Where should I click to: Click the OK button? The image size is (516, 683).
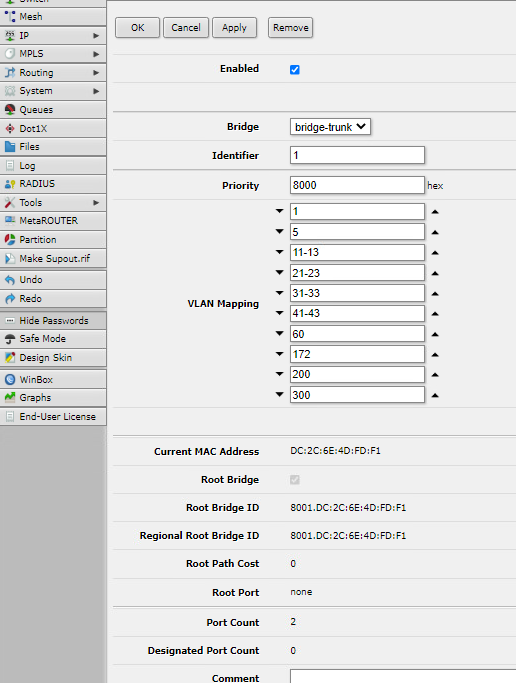pyautogui.click(x=138, y=28)
